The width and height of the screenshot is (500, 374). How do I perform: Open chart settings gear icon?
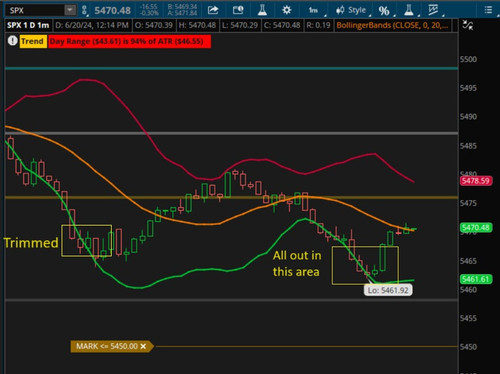point(286,10)
